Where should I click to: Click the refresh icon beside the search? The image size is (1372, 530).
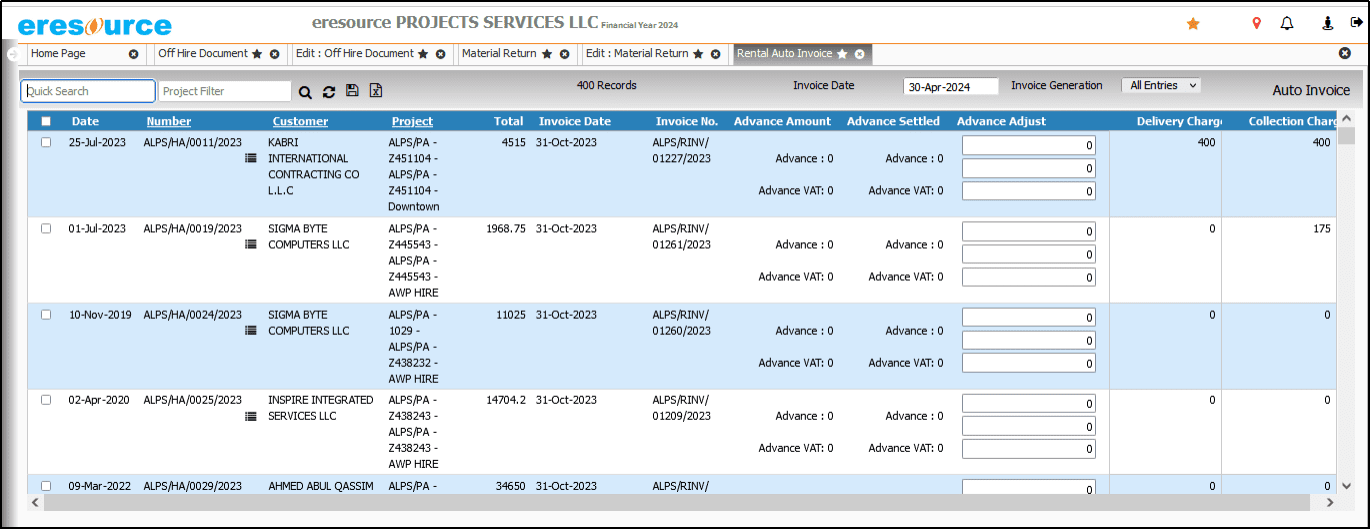coord(329,92)
